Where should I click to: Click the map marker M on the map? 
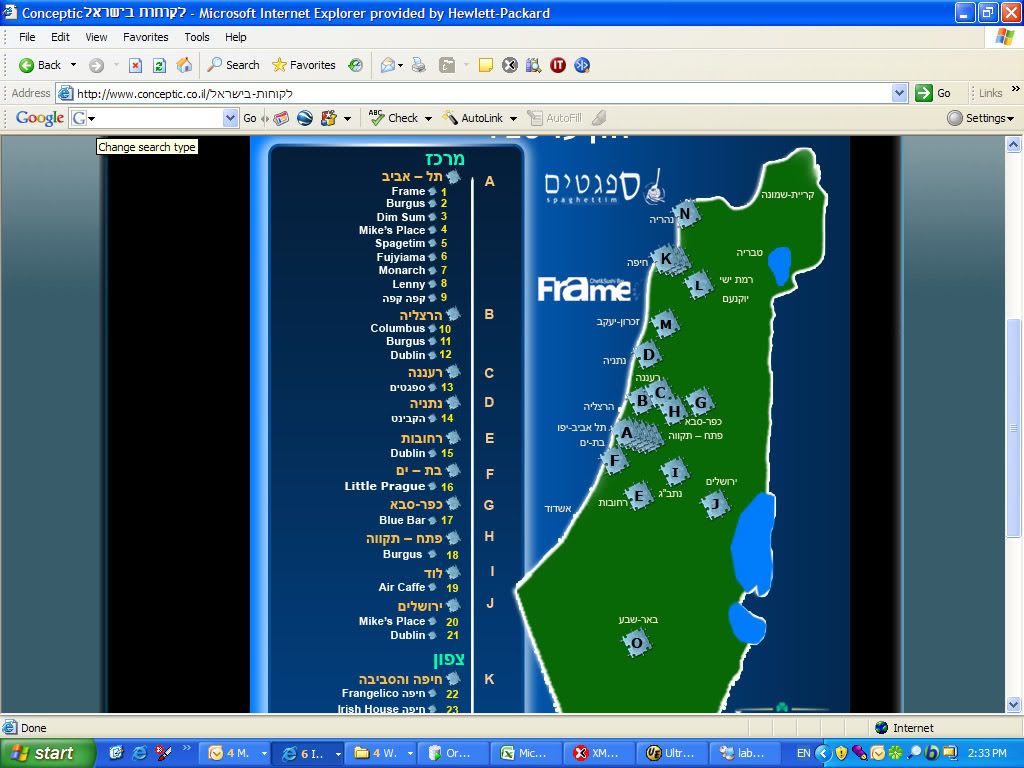tap(665, 324)
